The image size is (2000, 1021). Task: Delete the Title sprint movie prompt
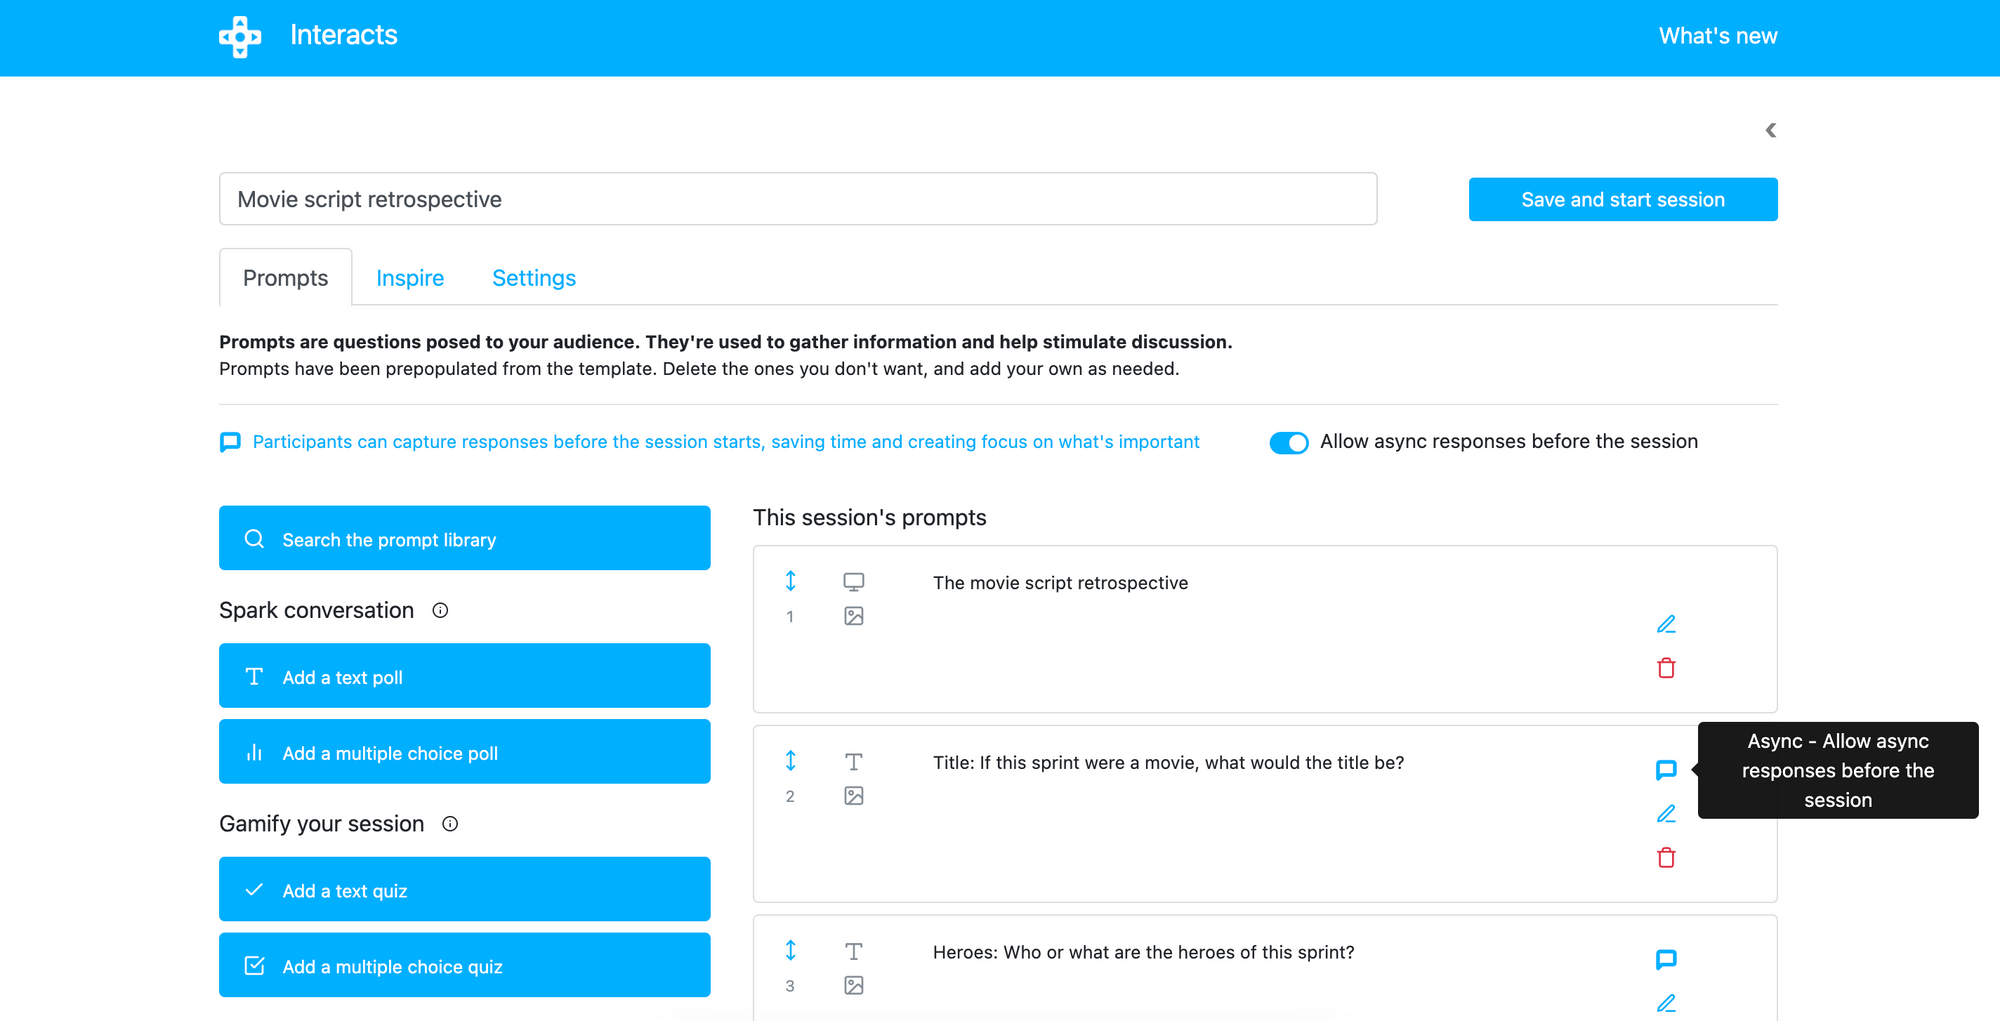(1666, 858)
